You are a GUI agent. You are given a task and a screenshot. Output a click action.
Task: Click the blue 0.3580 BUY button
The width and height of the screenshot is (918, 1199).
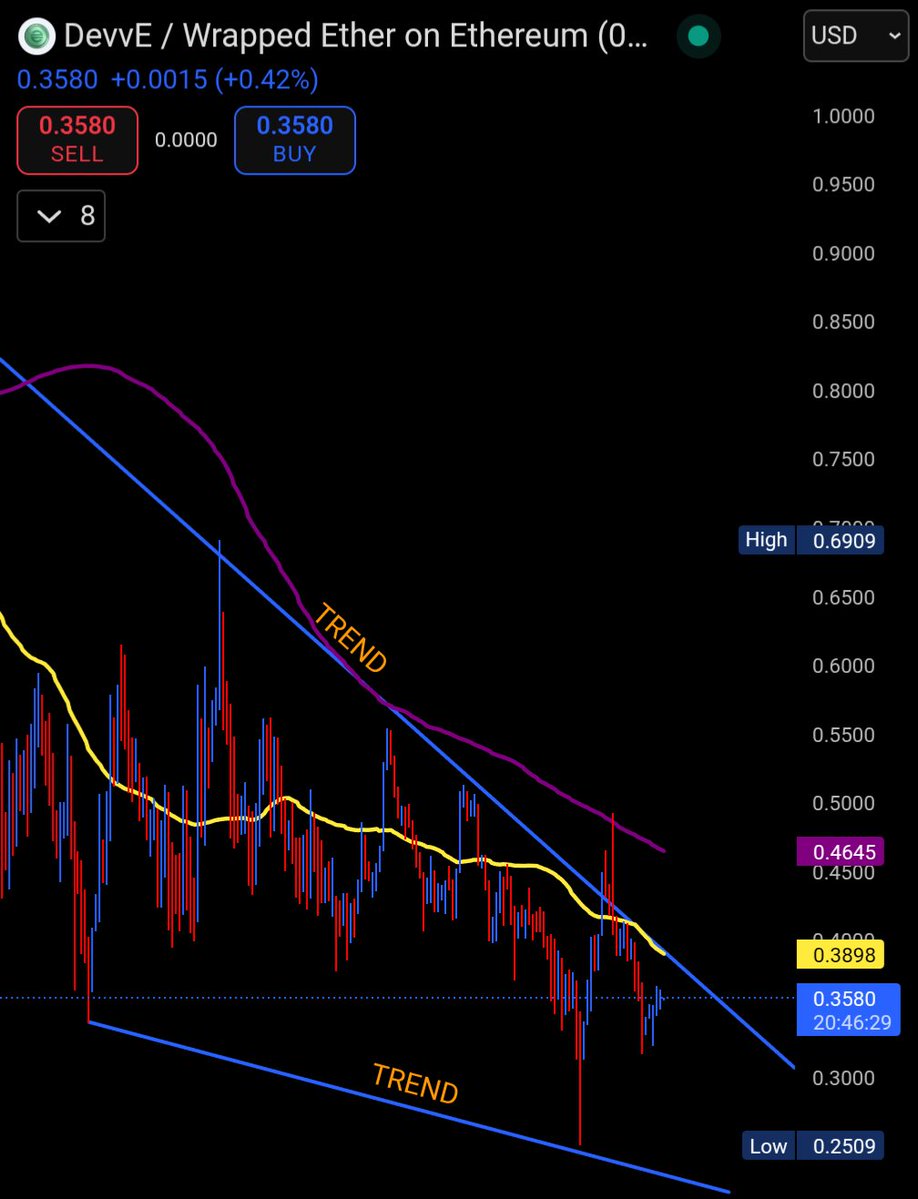[294, 140]
